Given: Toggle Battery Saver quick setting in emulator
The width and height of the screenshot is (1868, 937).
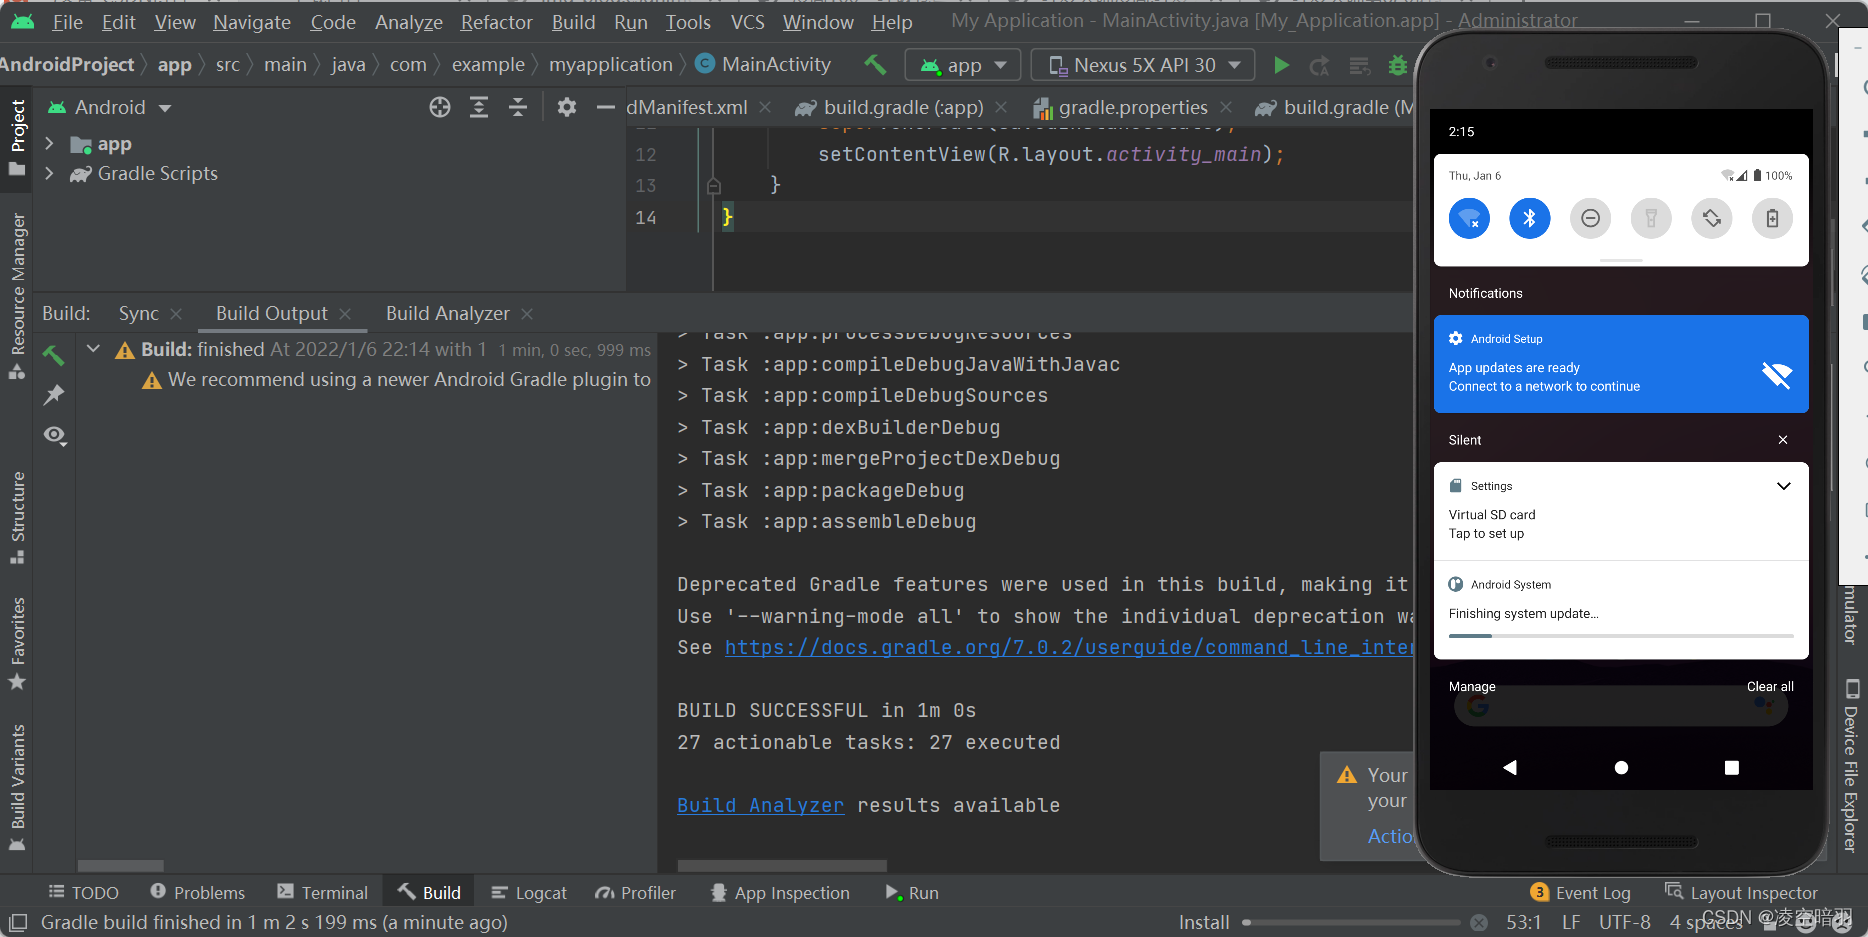Looking at the screenshot, I should pos(1772,218).
